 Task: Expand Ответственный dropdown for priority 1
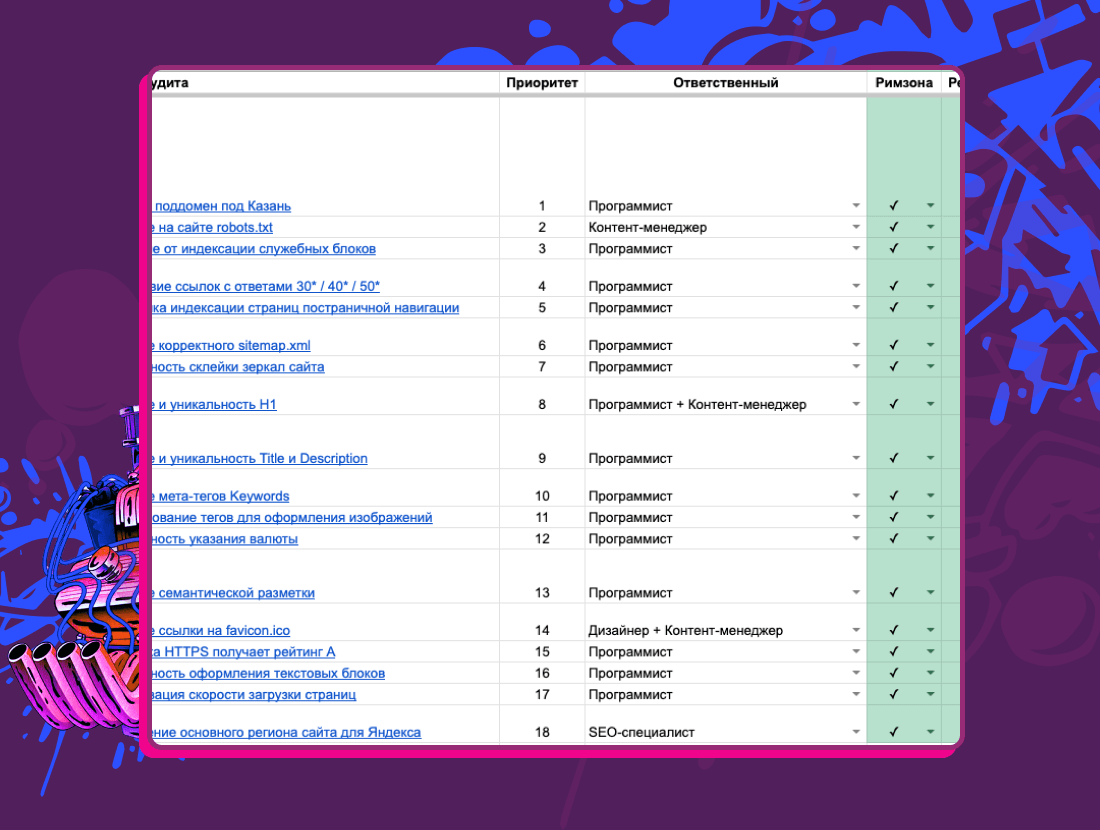[x=856, y=206]
